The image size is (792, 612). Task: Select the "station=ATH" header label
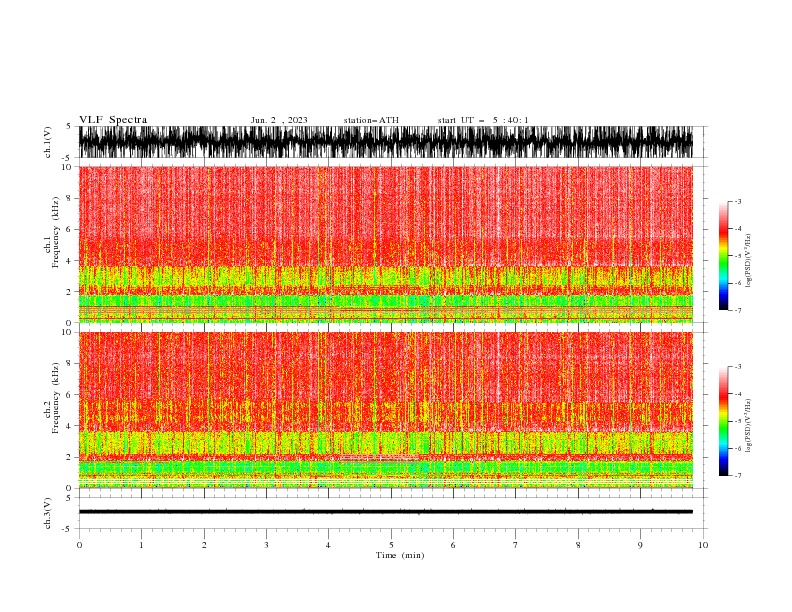[x=371, y=120]
